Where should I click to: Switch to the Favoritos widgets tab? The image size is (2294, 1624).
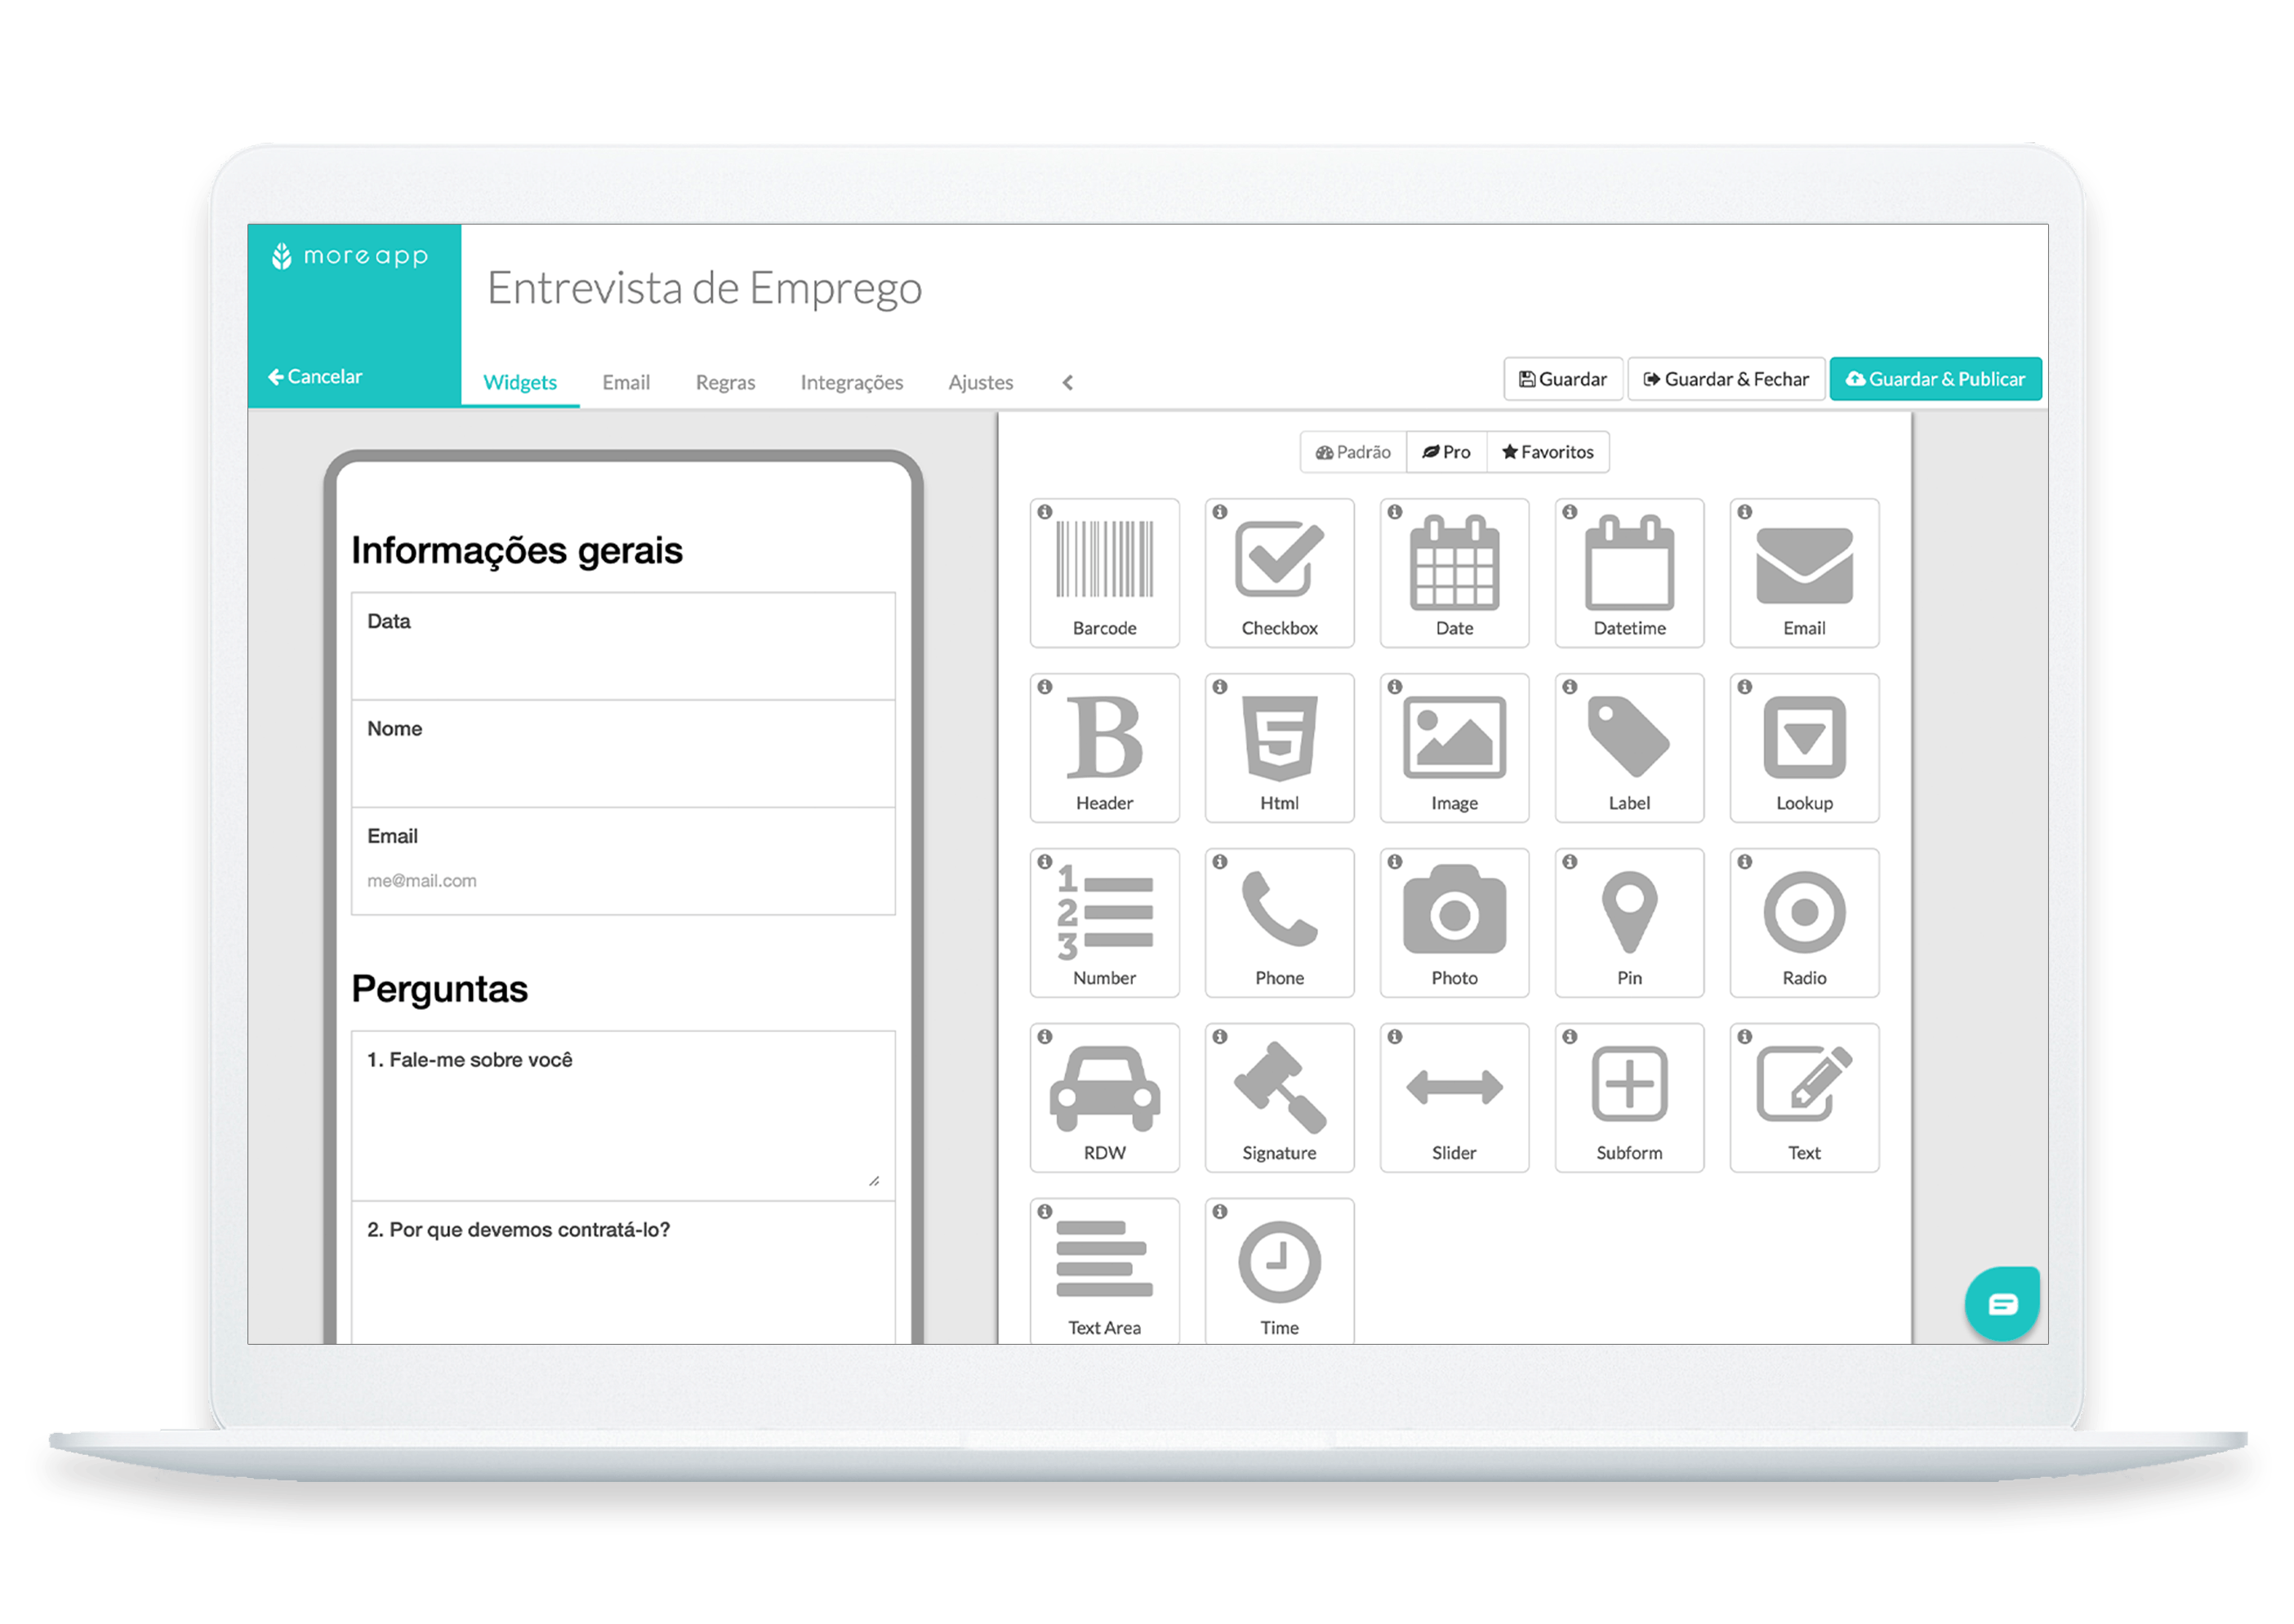[x=1545, y=453]
